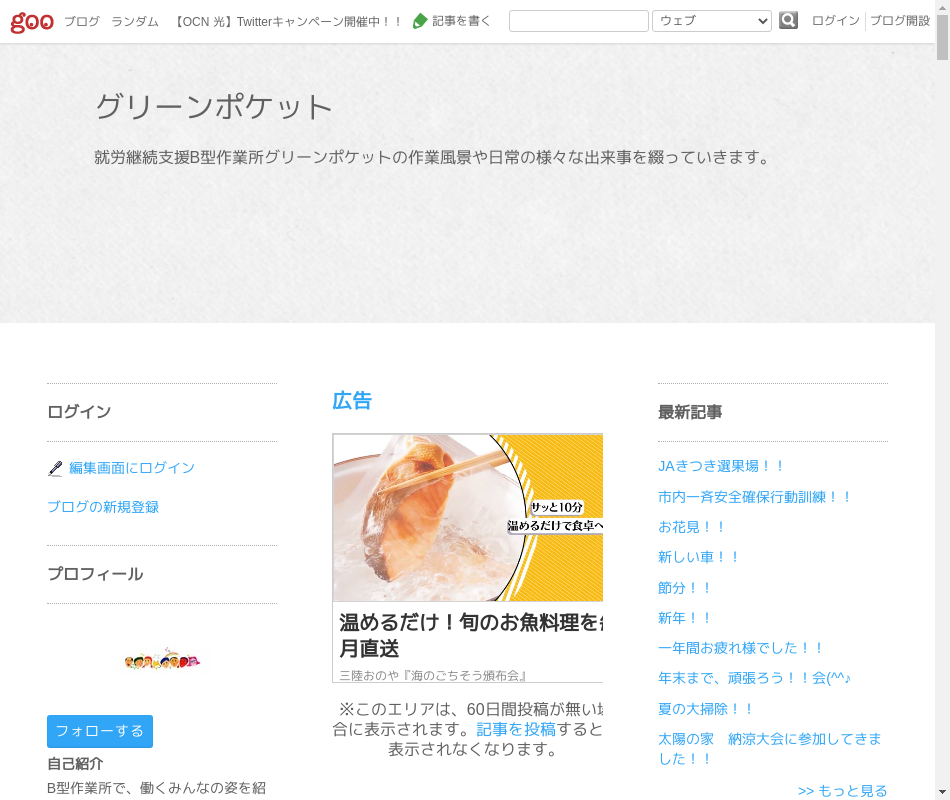
Task: Open the OCN 光 Twitter campaign link
Action: pos(288,21)
